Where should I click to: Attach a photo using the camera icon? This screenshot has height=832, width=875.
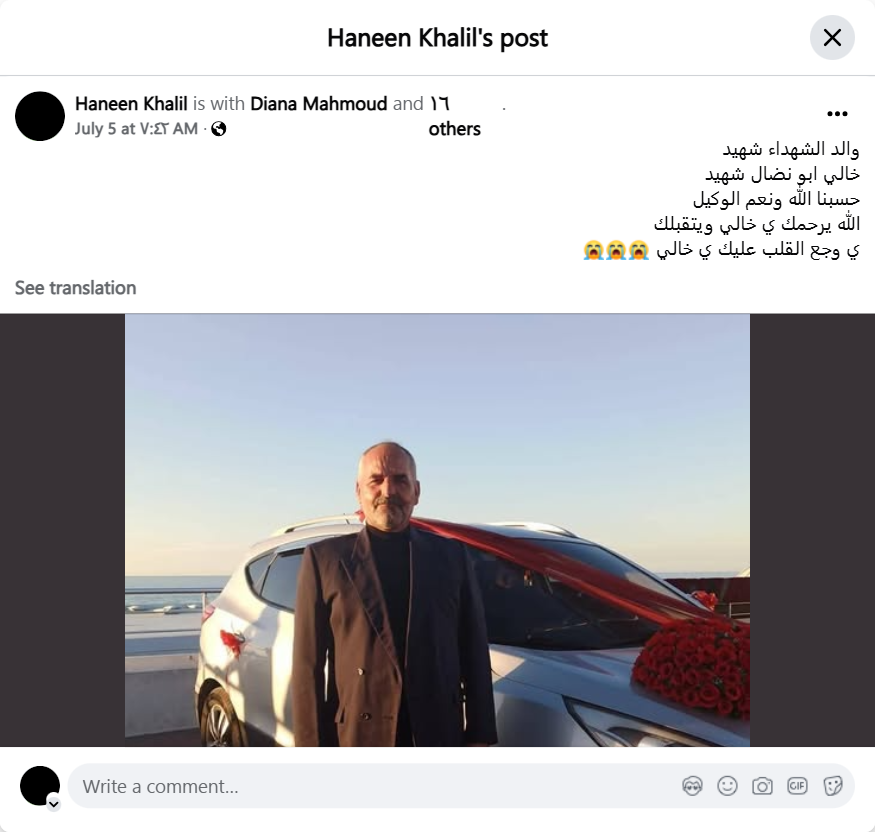tap(762, 786)
